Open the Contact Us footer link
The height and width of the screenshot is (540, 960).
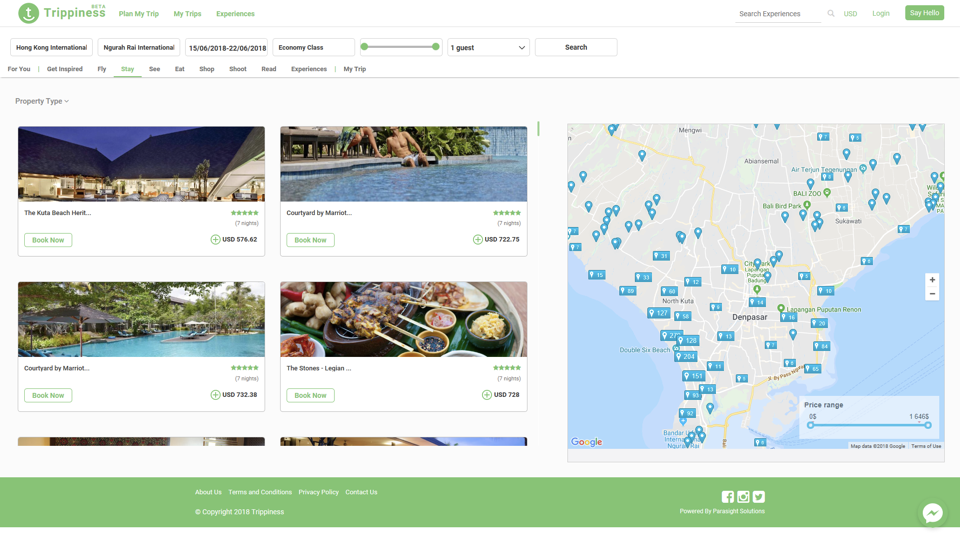pyautogui.click(x=361, y=492)
